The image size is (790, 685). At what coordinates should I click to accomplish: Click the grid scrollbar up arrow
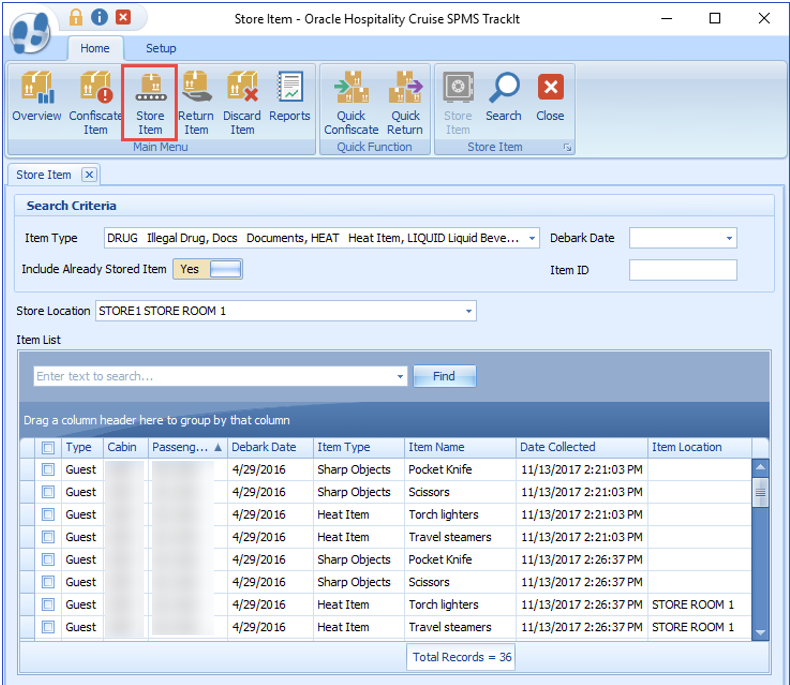(x=760, y=467)
